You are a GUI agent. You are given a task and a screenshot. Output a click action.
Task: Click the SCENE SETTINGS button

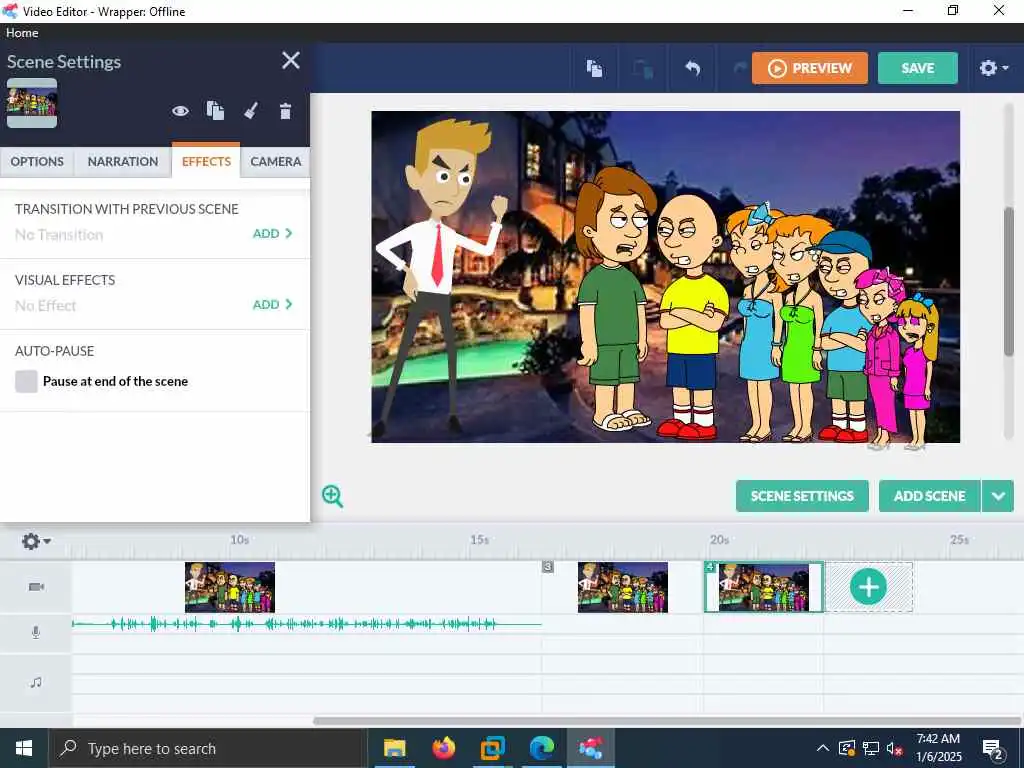(802, 496)
